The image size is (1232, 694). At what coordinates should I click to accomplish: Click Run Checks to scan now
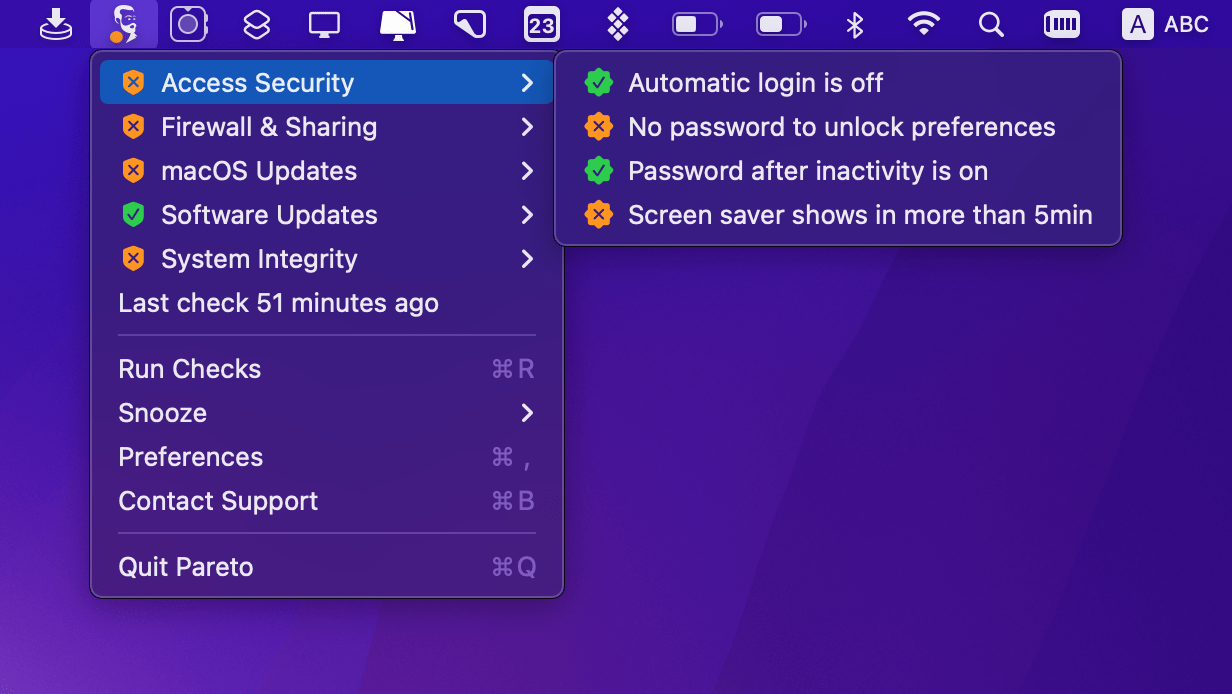189,369
